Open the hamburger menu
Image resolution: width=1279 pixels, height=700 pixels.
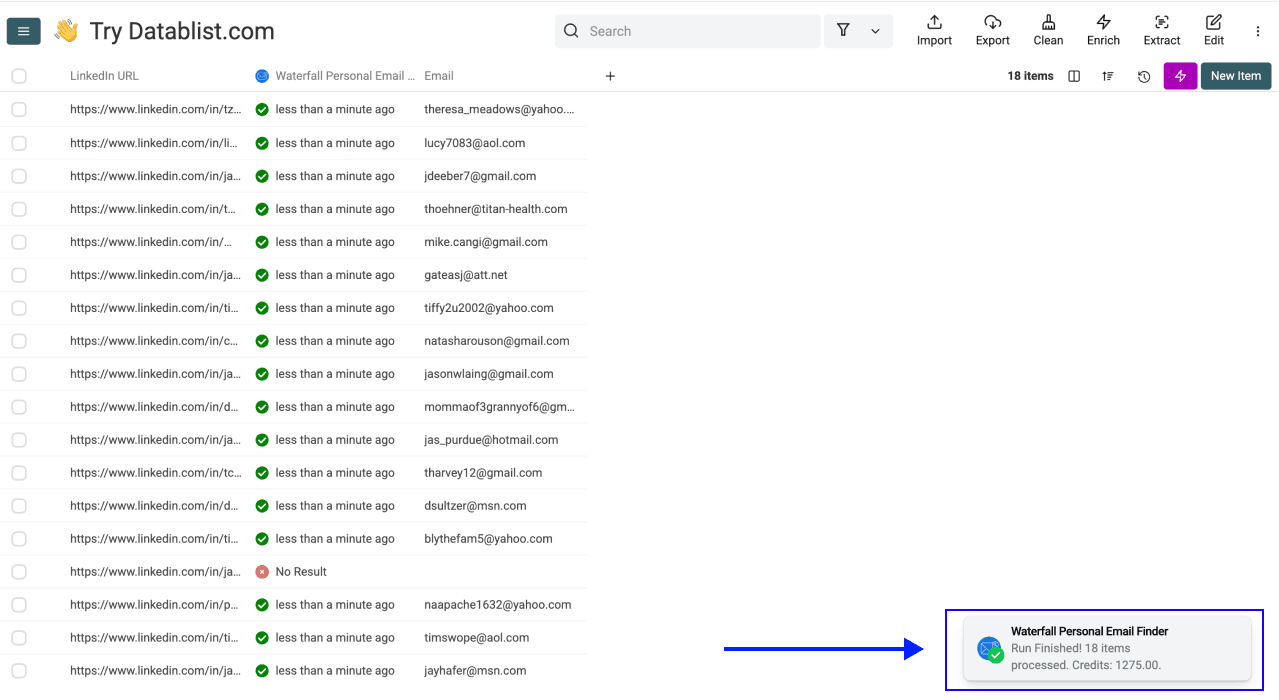23,31
